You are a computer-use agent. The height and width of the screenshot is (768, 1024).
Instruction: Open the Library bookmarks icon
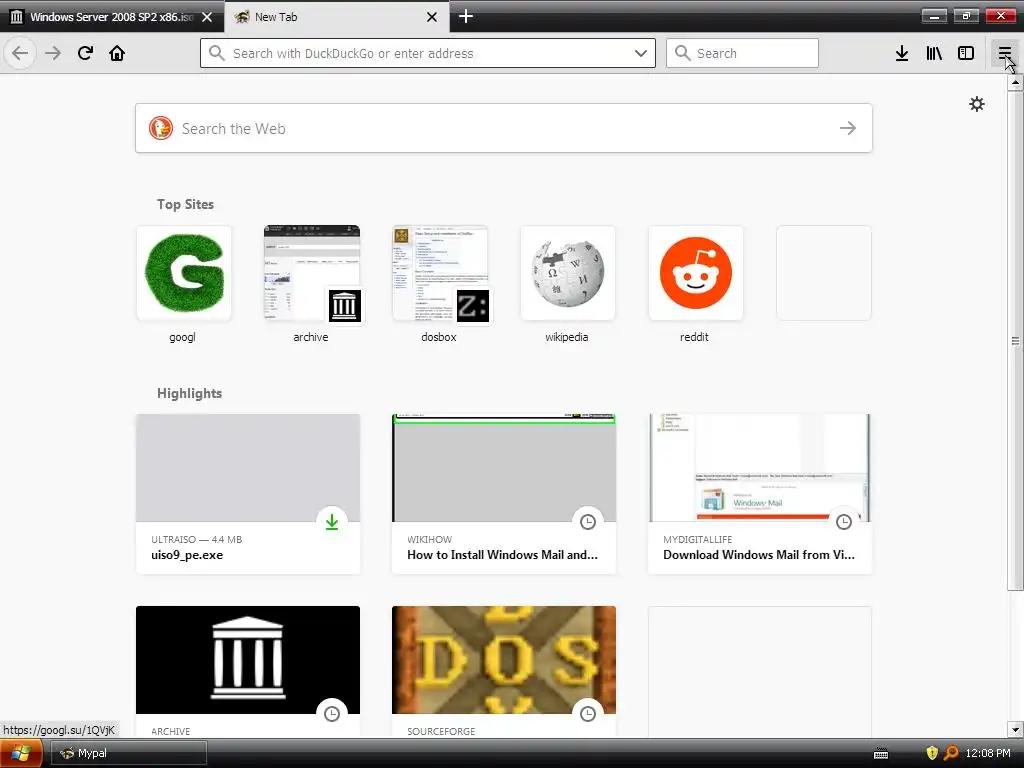pos(934,53)
